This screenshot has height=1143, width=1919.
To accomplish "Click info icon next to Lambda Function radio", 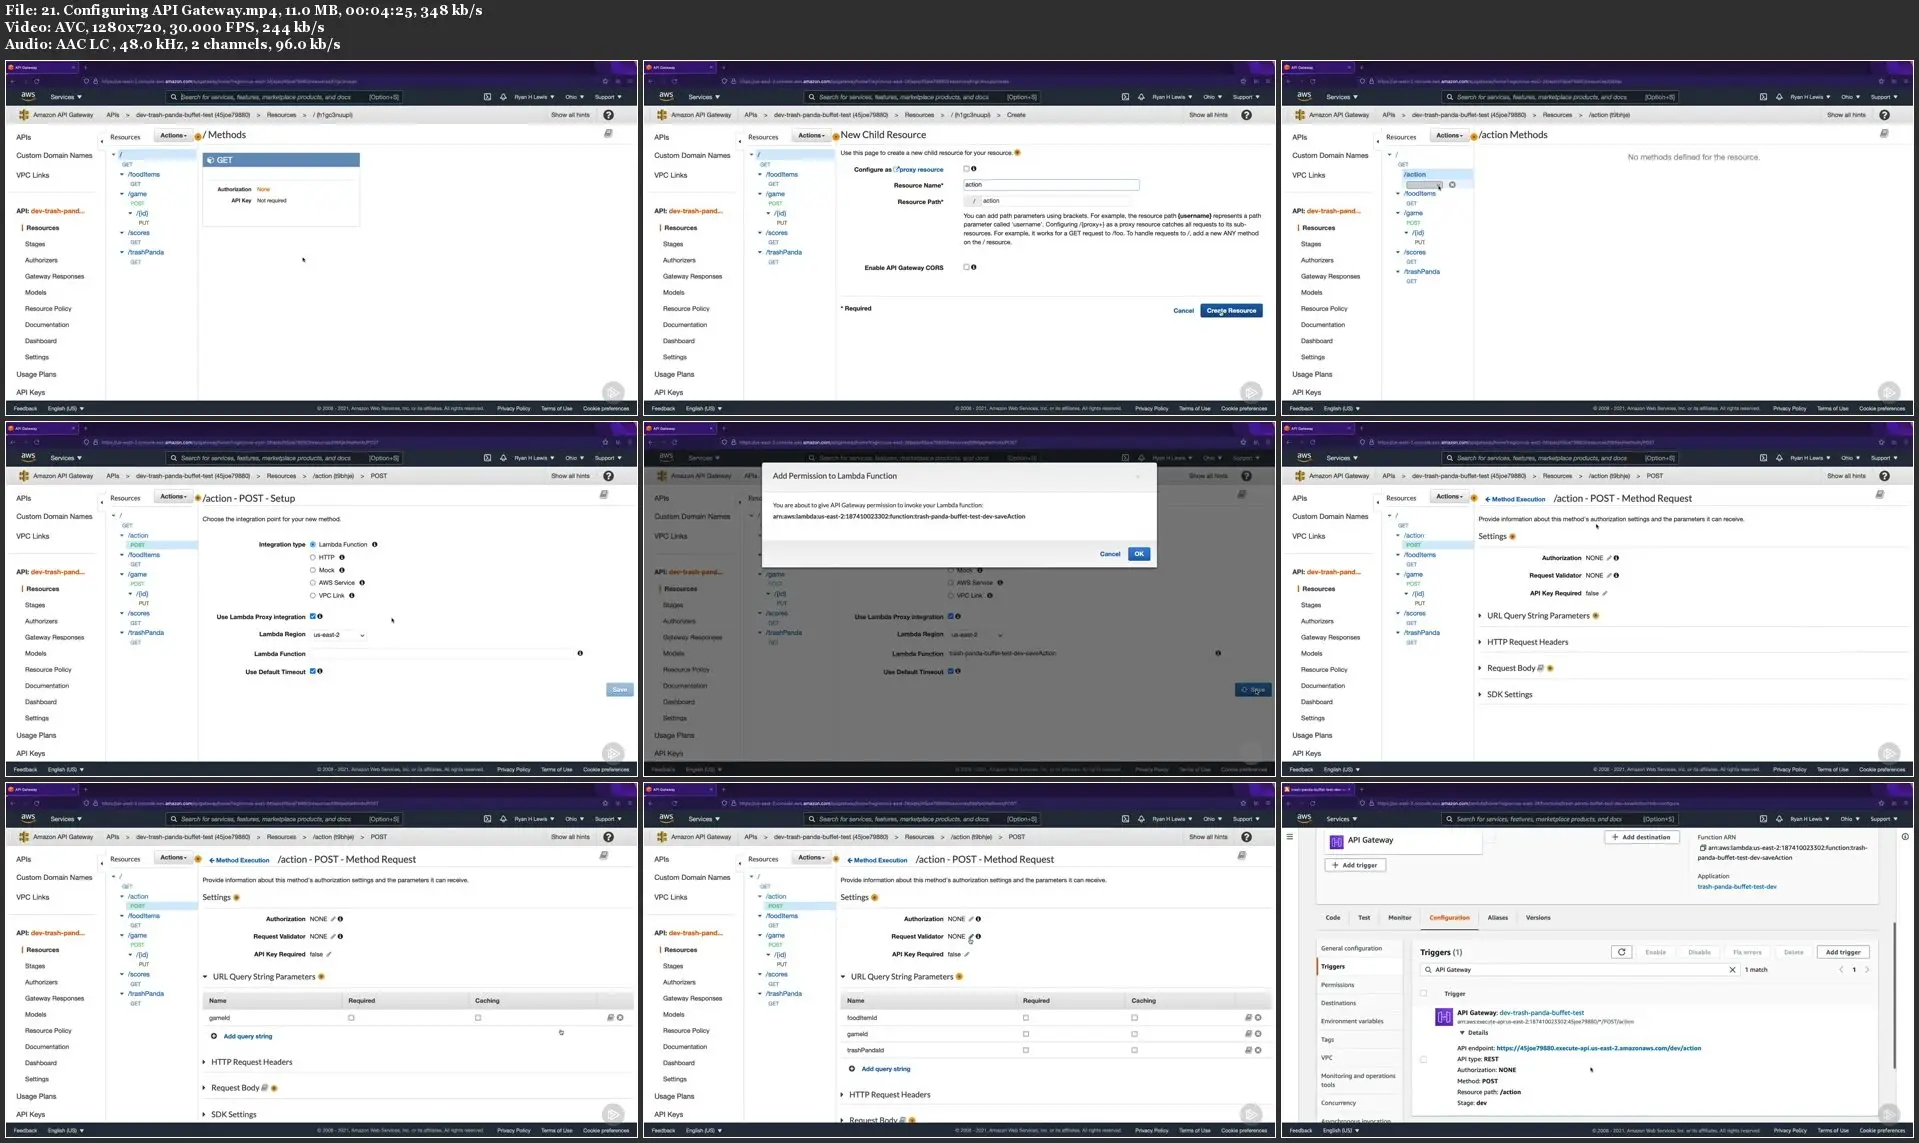I will (375, 545).
